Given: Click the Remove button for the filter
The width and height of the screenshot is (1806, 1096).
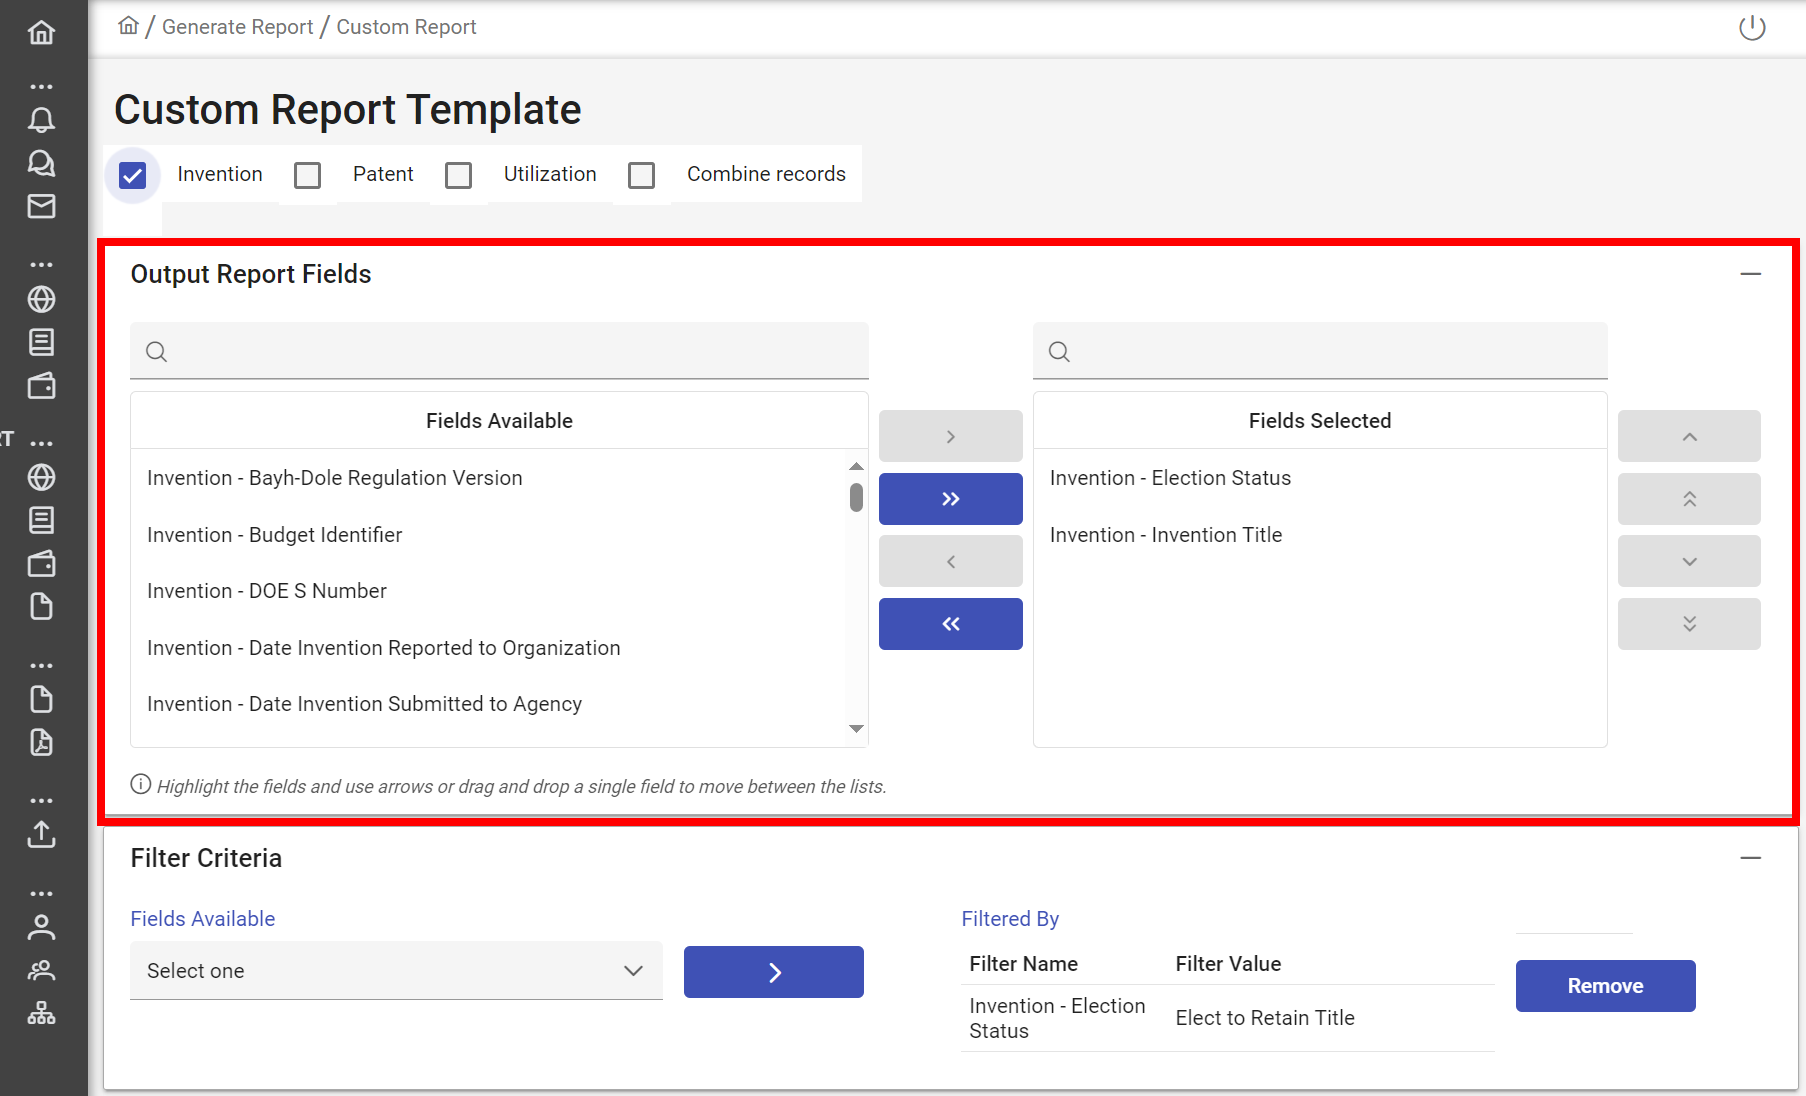Looking at the screenshot, I should point(1604,985).
